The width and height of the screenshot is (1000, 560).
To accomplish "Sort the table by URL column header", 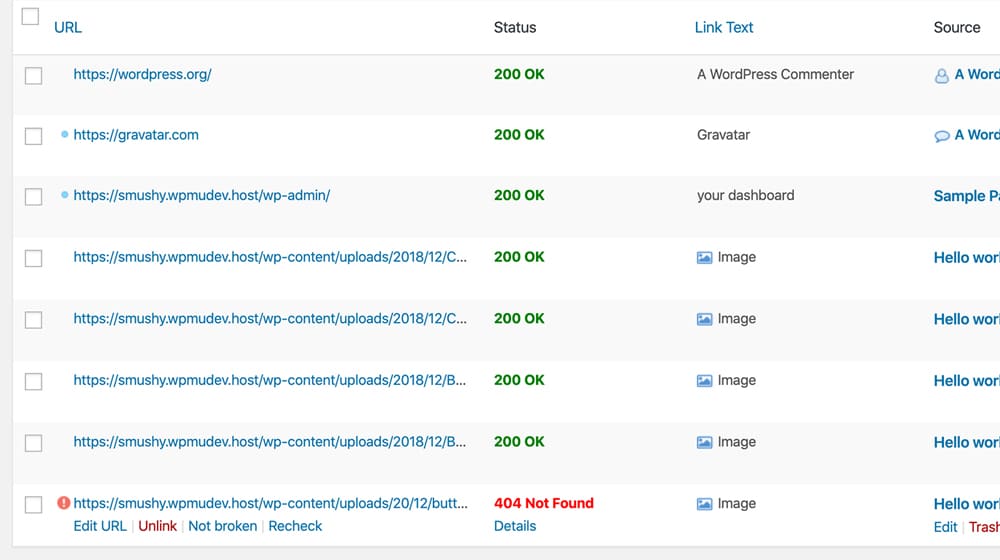I will click(68, 27).
